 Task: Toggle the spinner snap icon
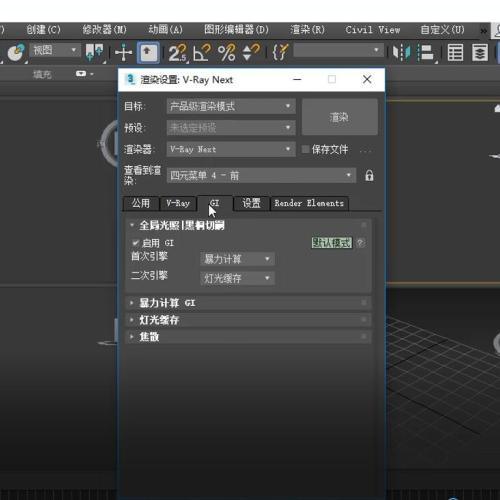coord(250,53)
